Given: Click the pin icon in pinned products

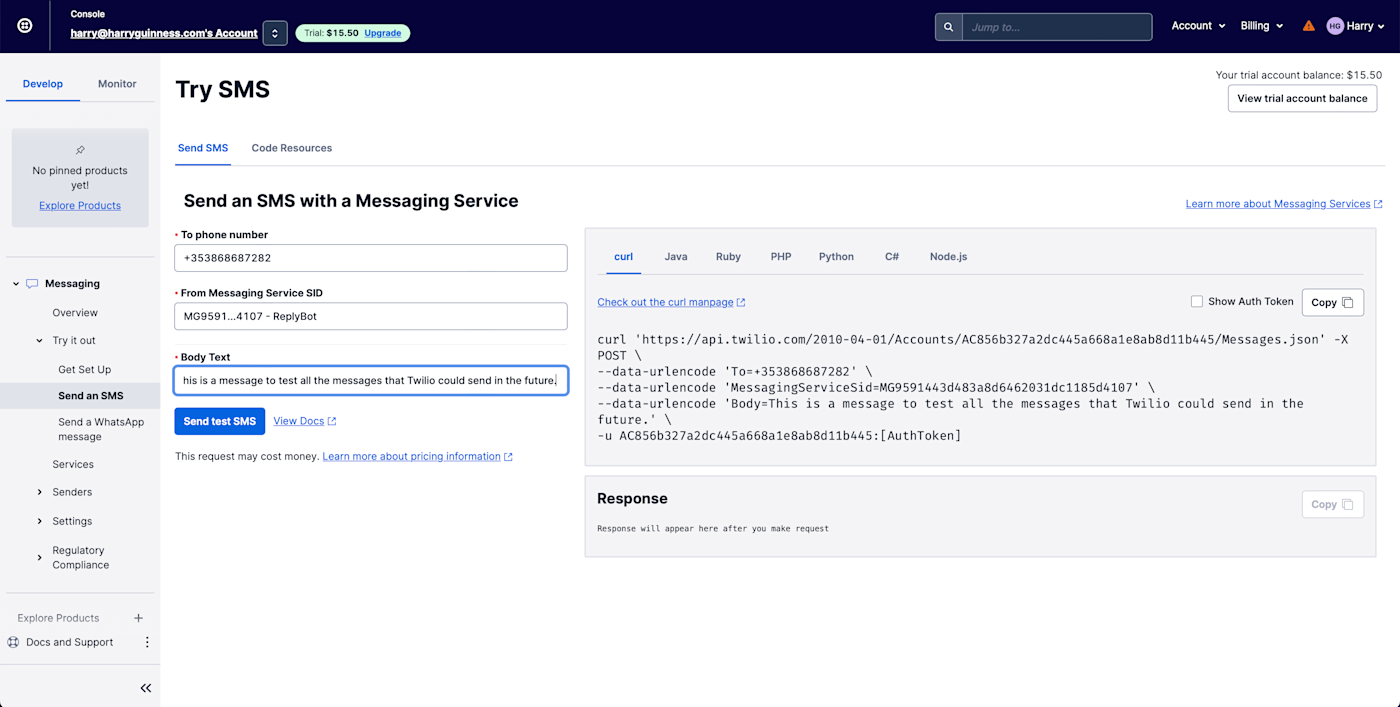Looking at the screenshot, I should coord(80,150).
